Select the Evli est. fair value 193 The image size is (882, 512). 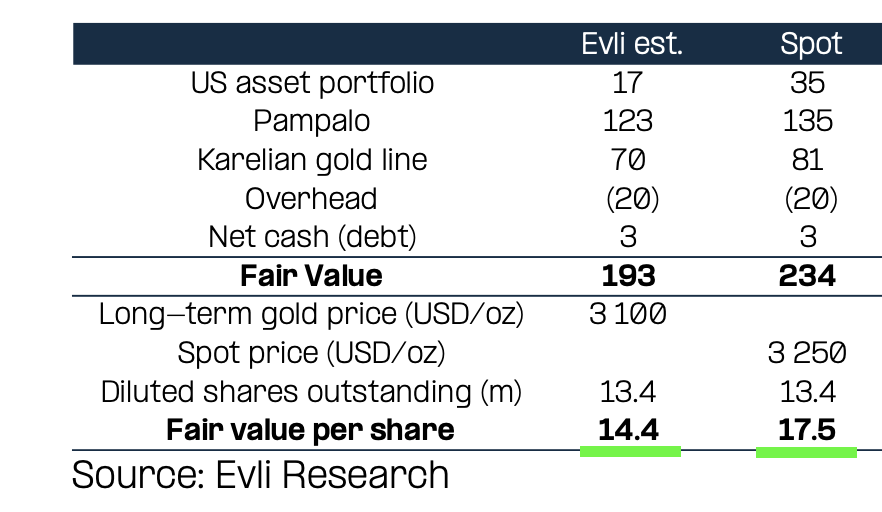[x=628, y=276]
